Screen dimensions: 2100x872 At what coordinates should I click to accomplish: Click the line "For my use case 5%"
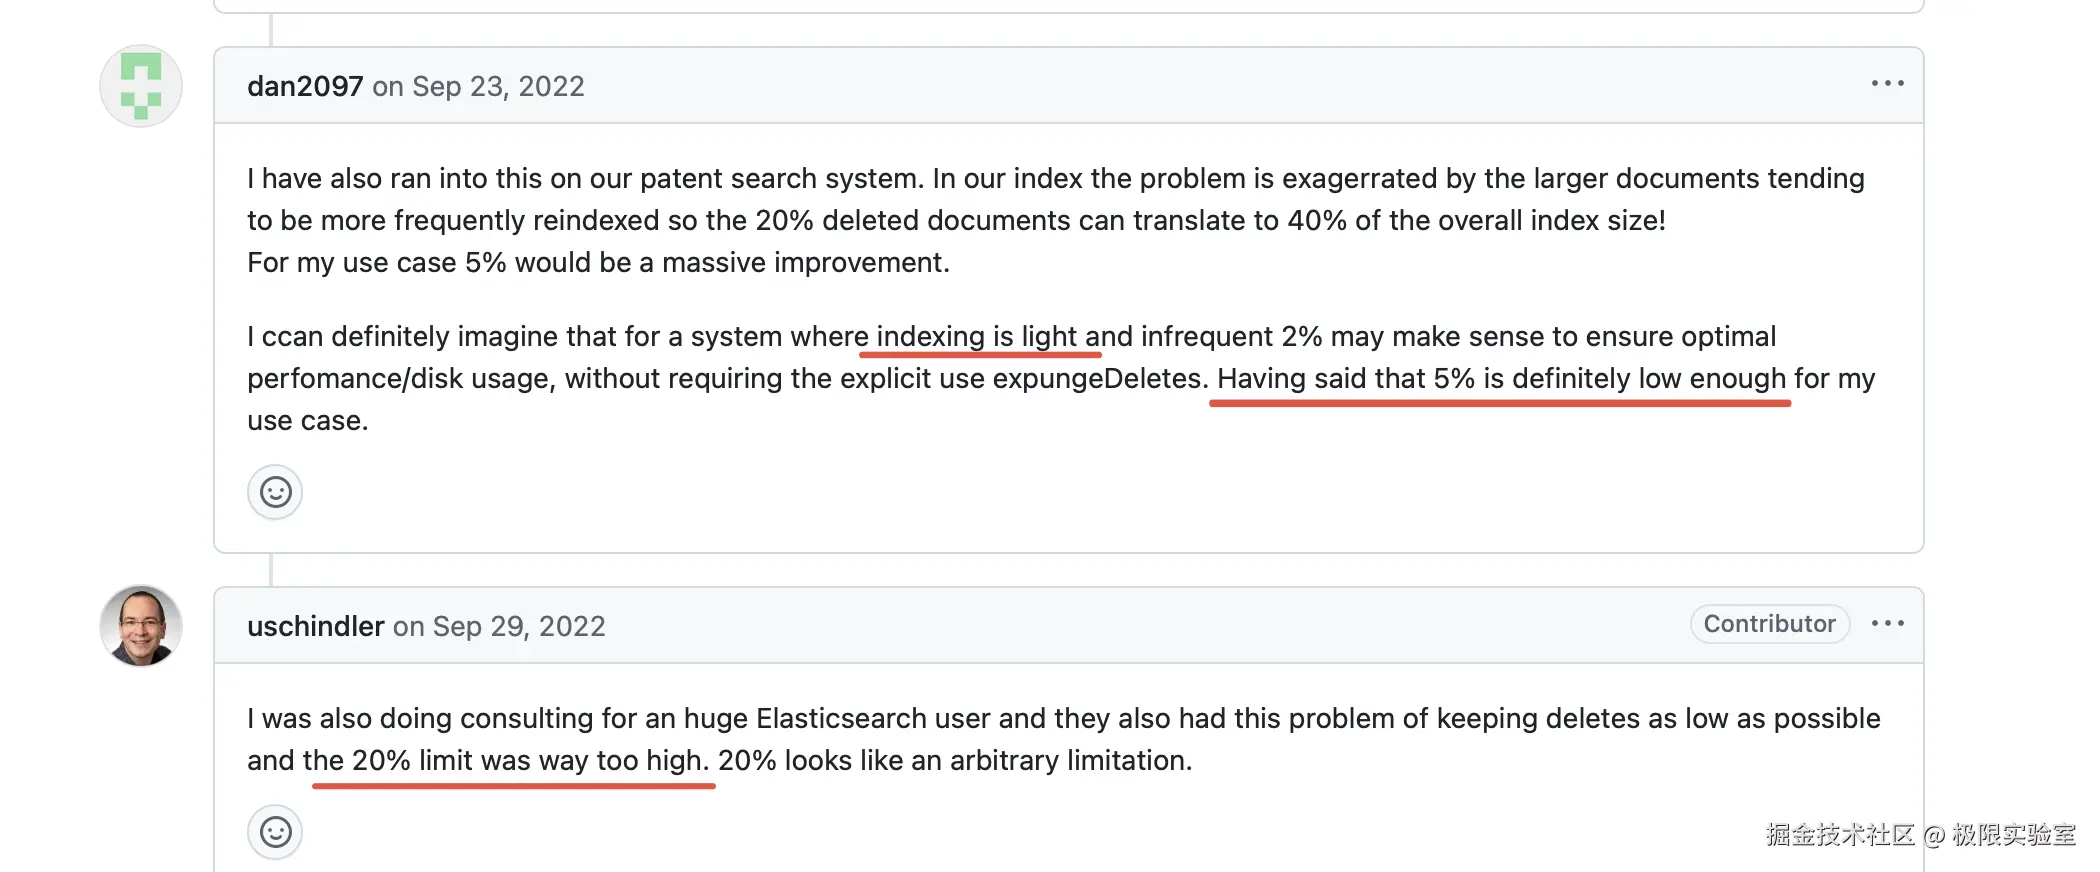598,263
